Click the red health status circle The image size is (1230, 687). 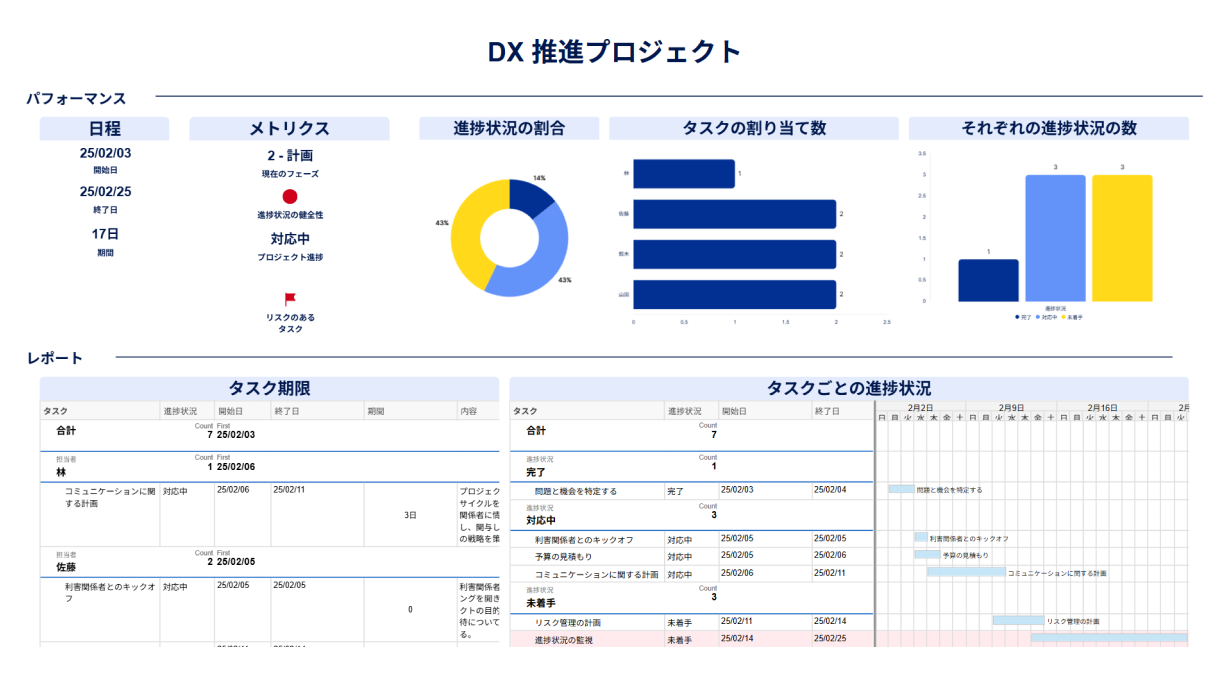[290, 197]
